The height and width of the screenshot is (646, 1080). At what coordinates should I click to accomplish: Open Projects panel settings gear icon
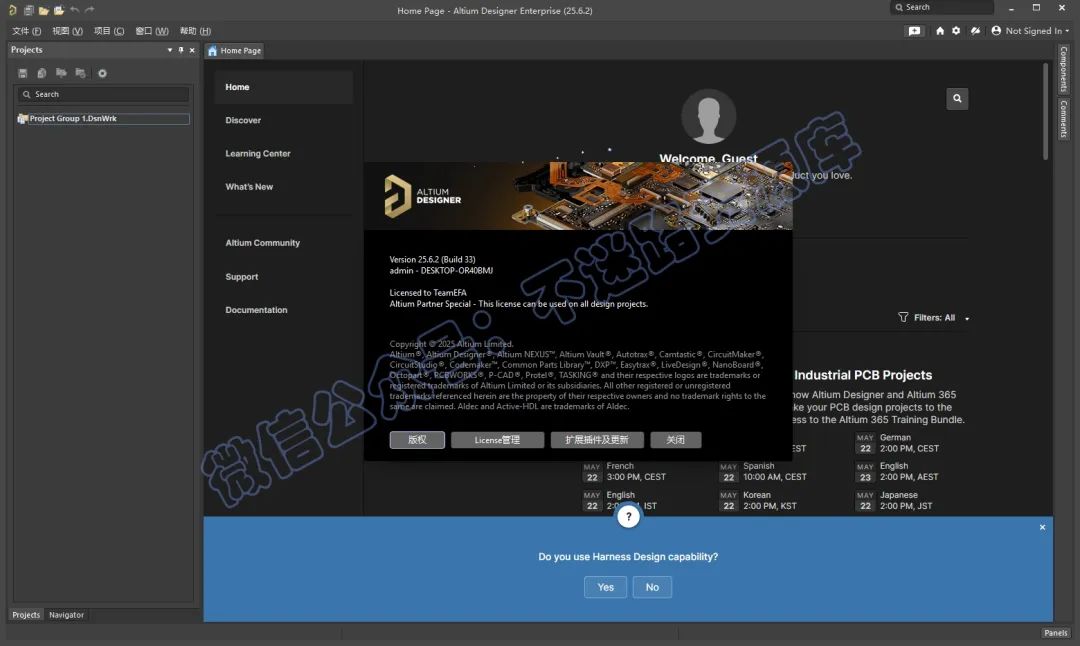tap(102, 73)
